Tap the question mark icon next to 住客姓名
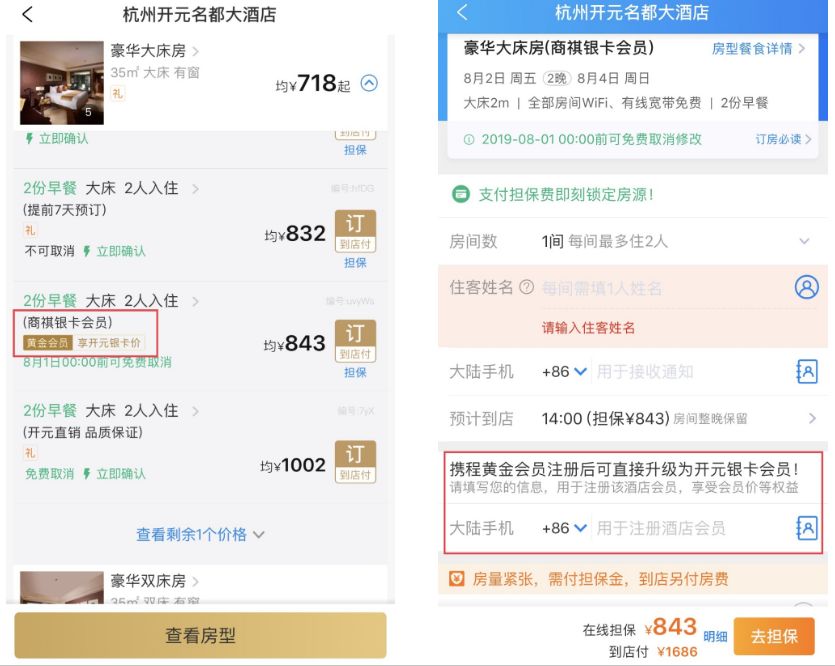Image resolution: width=835 pixels, height=666 pixels. 526,287
